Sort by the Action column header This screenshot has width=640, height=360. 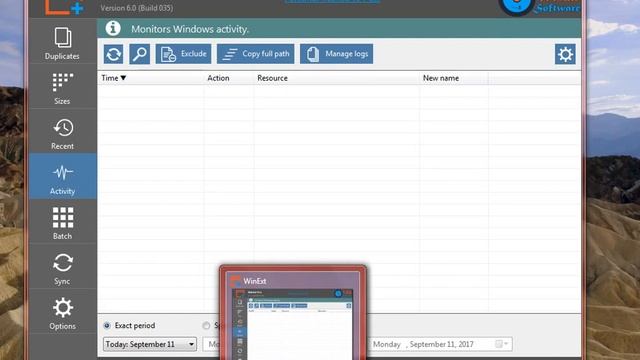coord(229,78)
